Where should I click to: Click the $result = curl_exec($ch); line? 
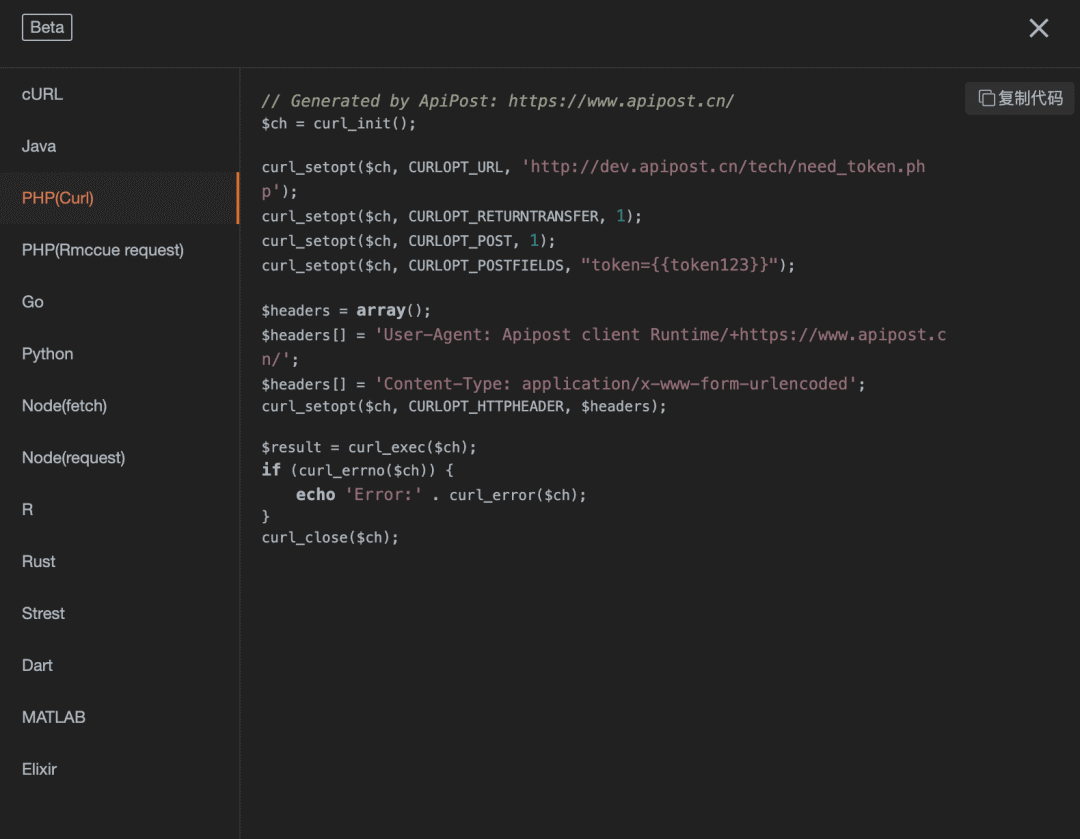pos(368,448)
